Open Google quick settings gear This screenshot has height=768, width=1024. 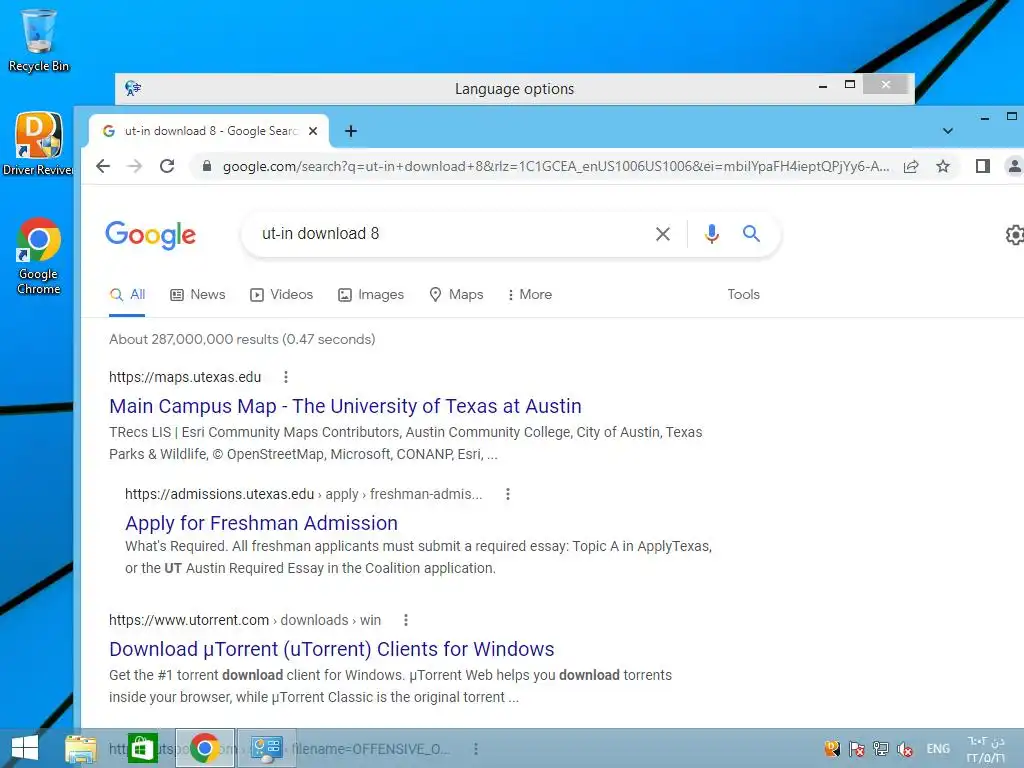[1014, 235]
